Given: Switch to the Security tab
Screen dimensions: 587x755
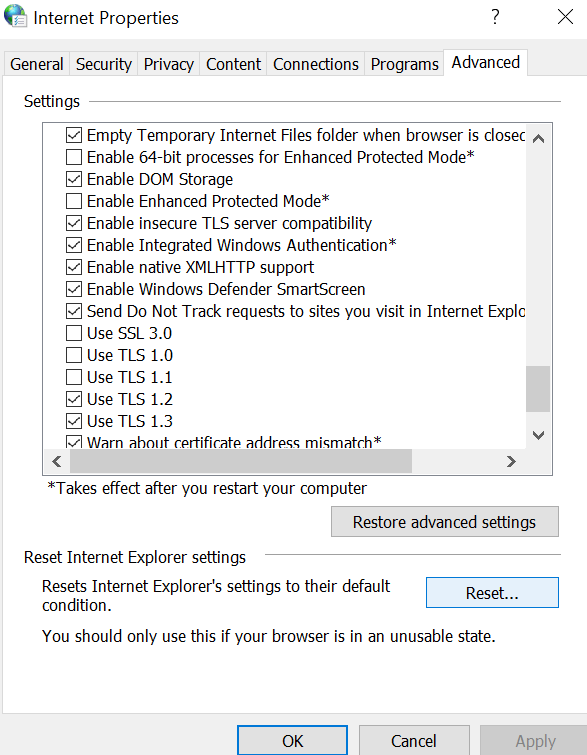Looking at the screenshot, I should point(104,64).
